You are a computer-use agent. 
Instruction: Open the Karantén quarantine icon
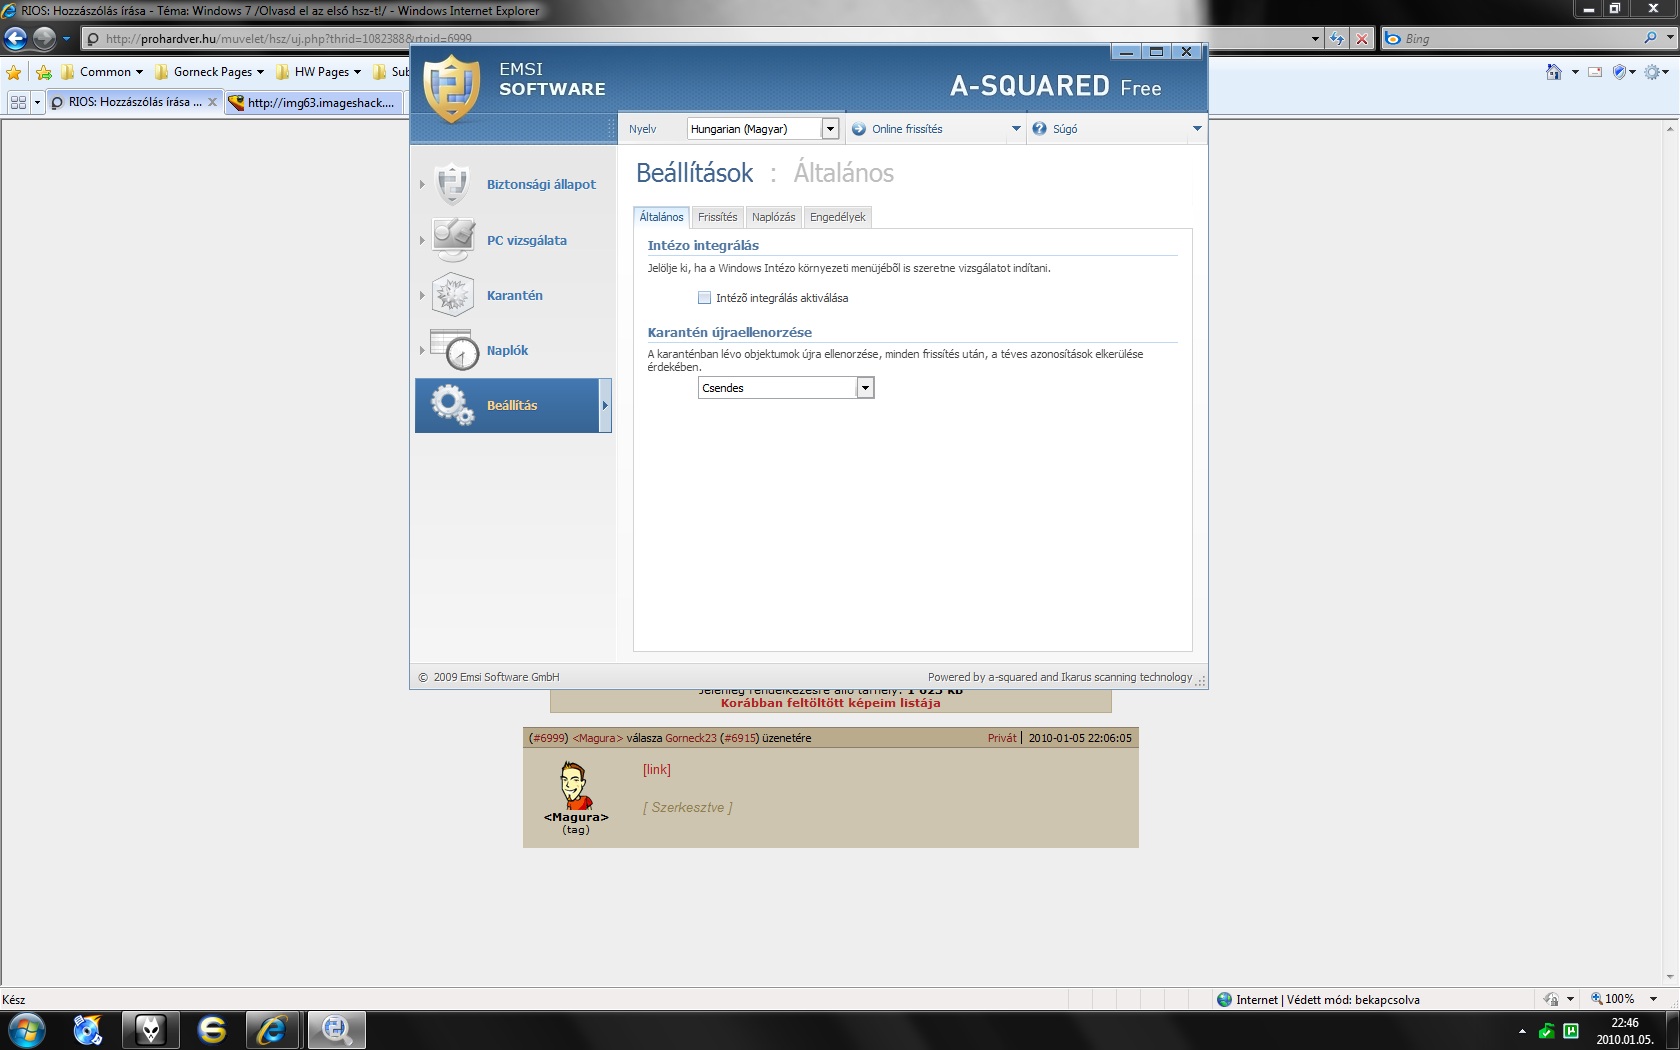[453, 295]
